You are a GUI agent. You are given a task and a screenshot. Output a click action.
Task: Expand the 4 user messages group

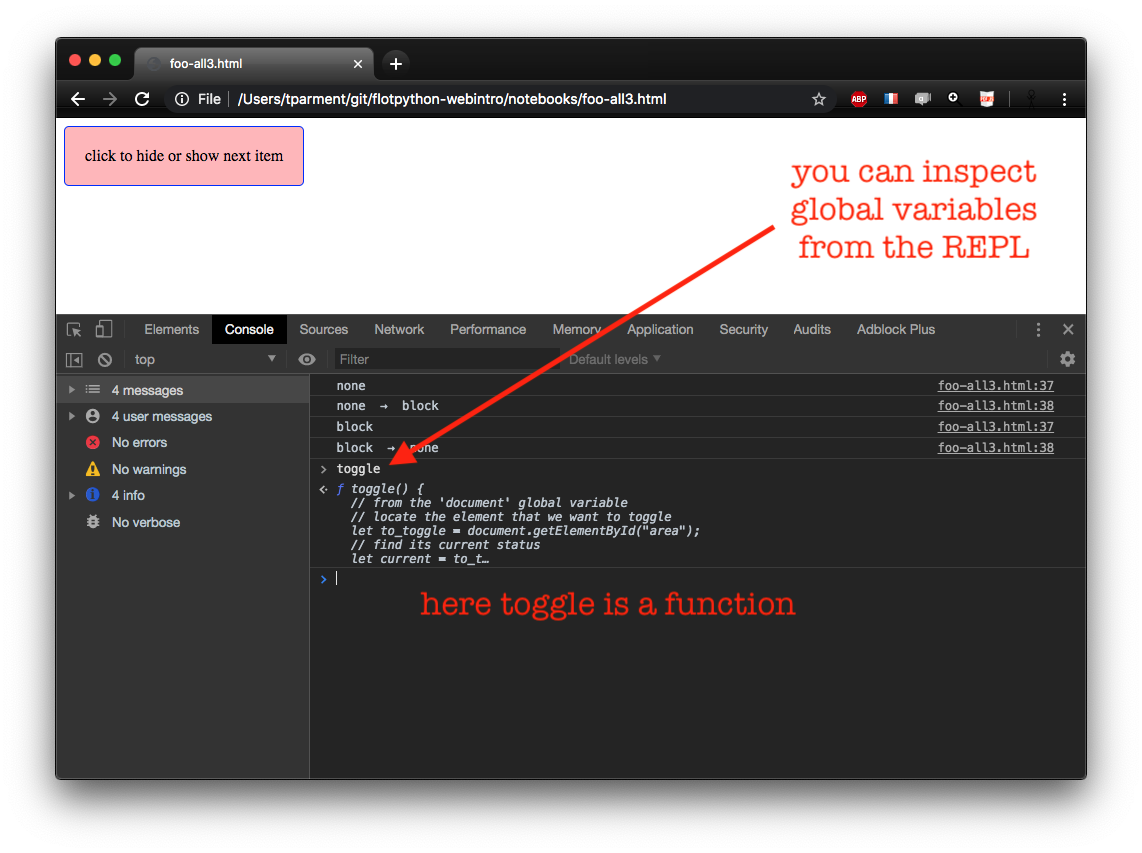71,416
